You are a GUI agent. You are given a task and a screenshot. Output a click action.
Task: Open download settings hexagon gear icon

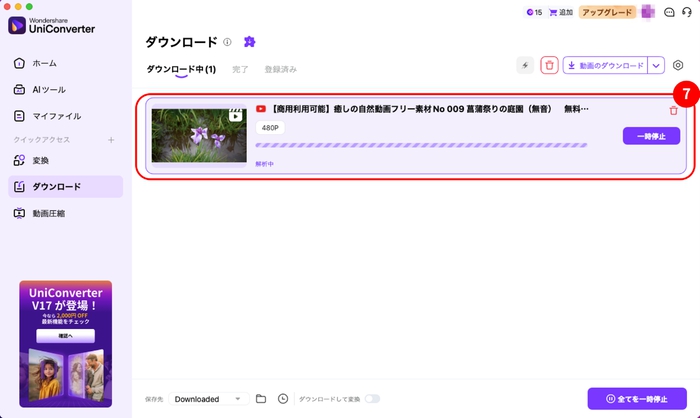point(678,65)
